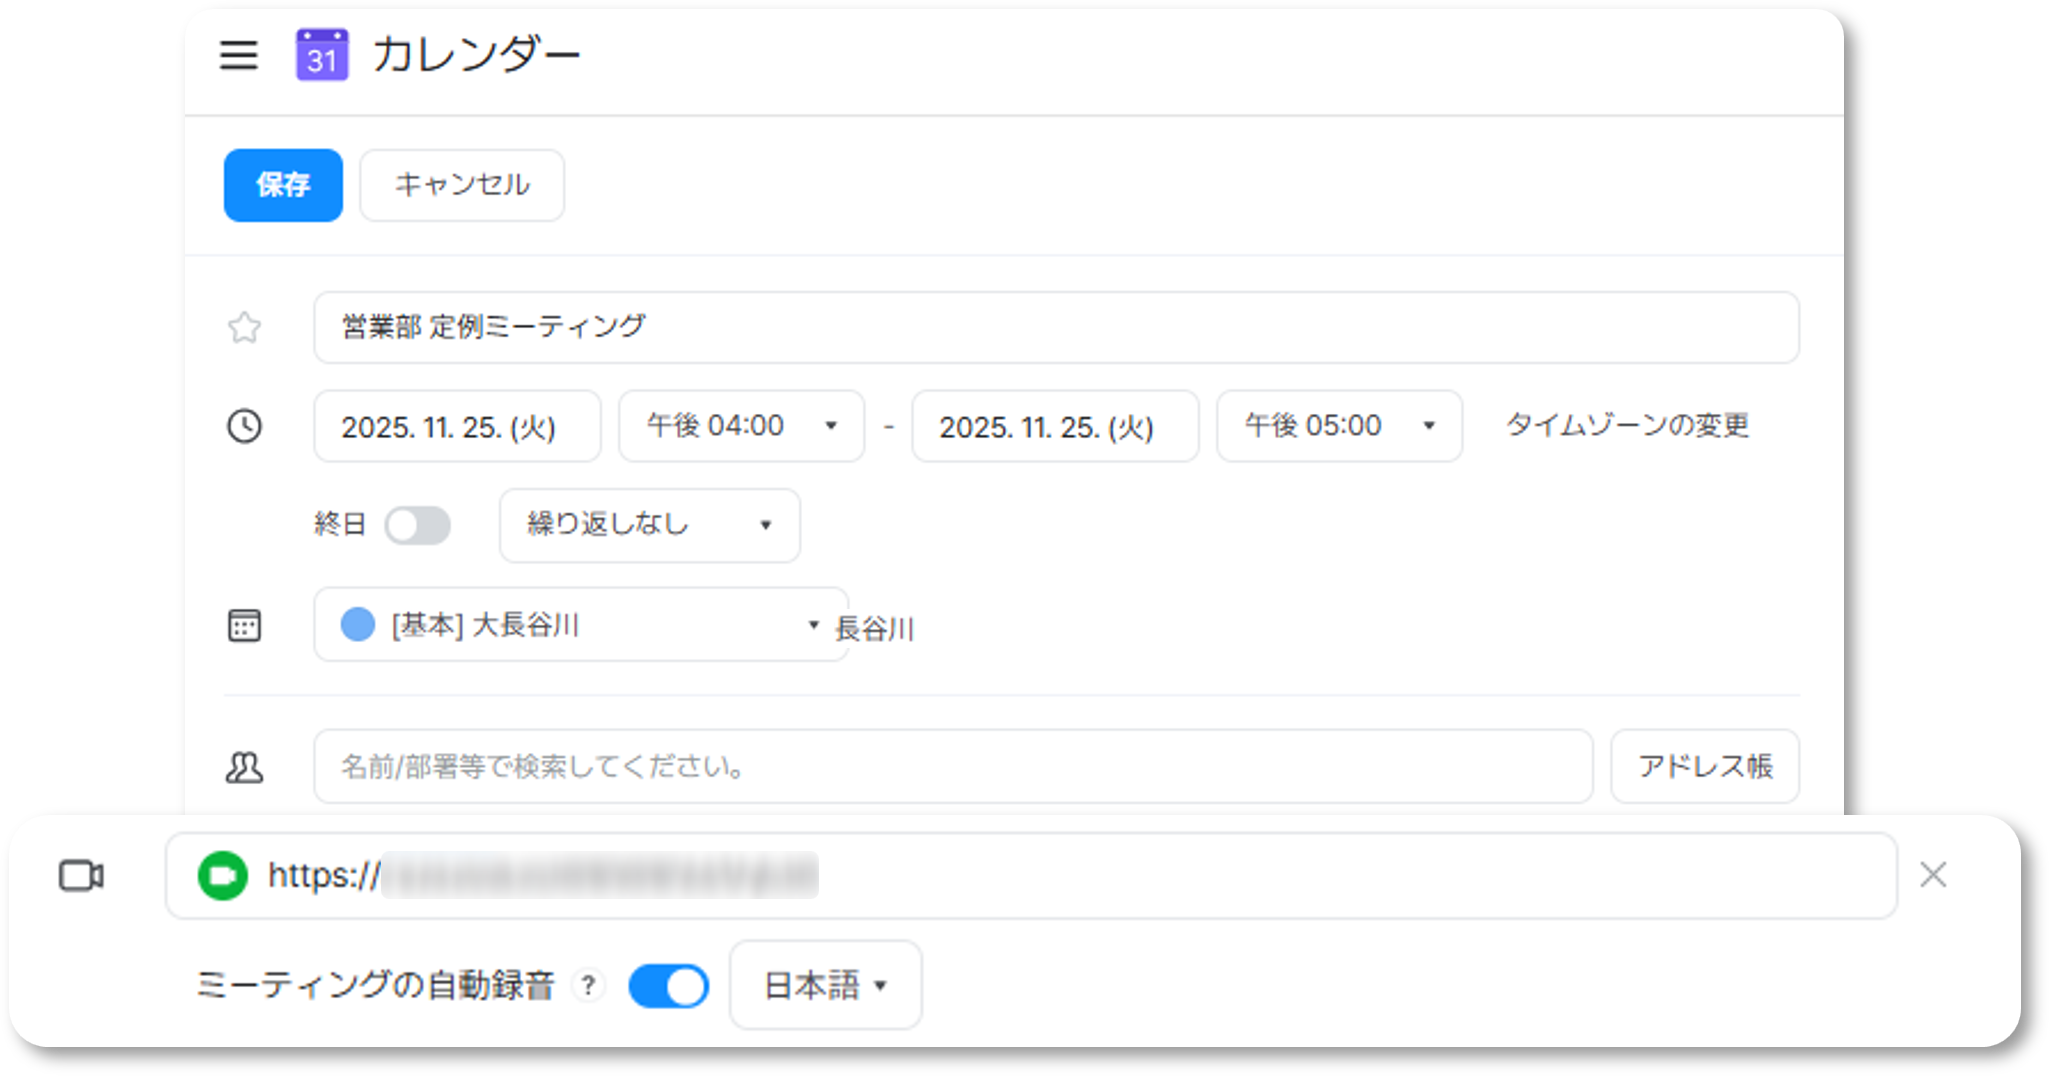Open the hamburger navigation menu
This screenshot has height=1076, width=2050.
pyautogui.click(x=238, y=55)
